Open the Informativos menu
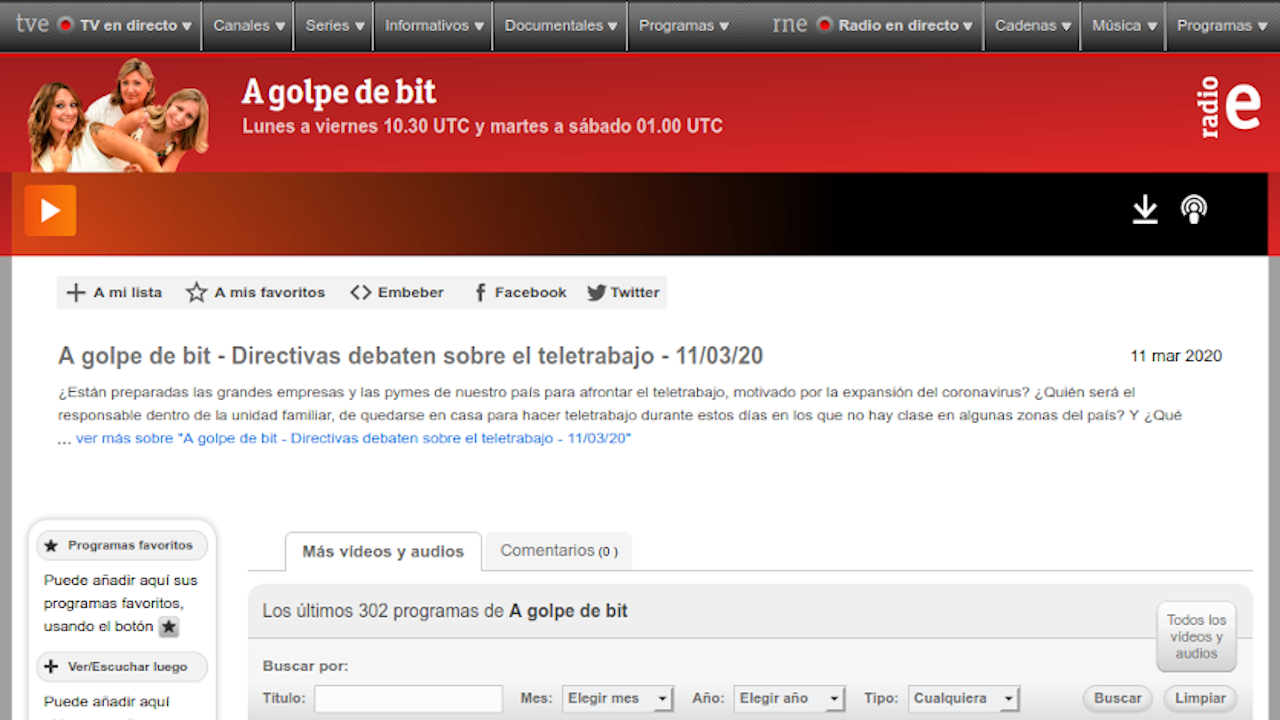 [x=434, y=25]
